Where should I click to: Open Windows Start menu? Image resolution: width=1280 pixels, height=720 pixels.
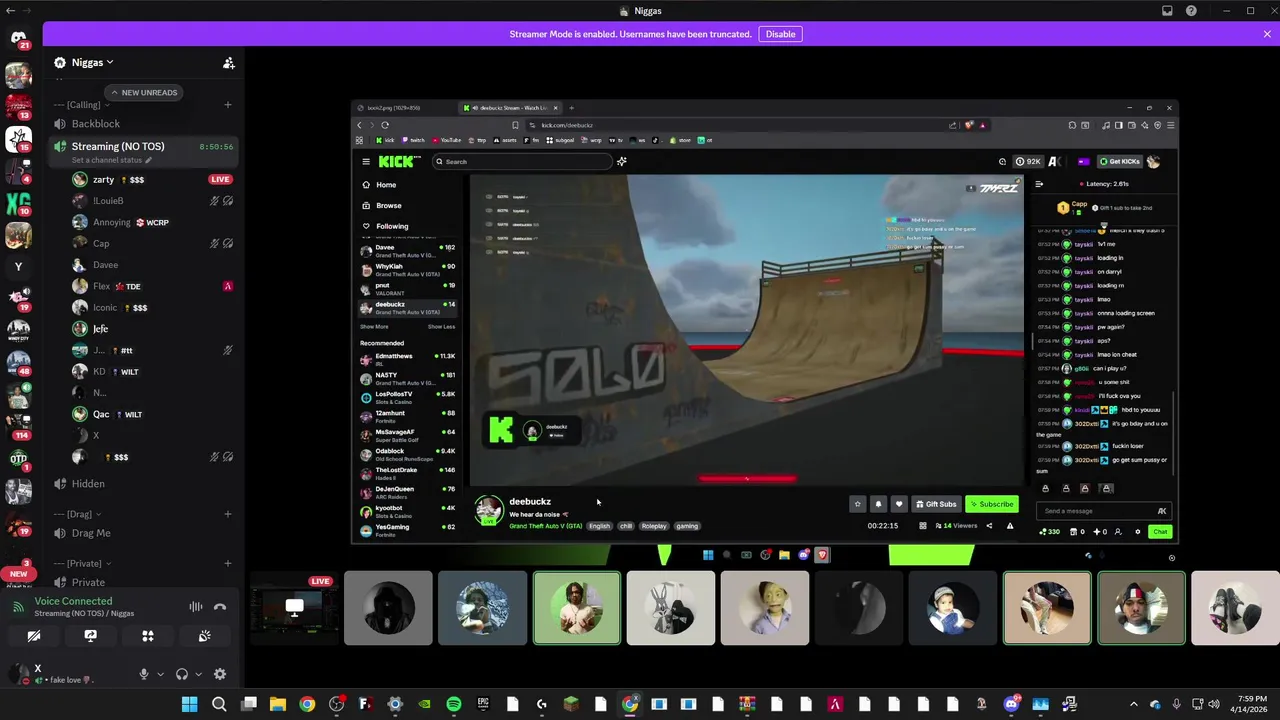[x=189, y=704]
